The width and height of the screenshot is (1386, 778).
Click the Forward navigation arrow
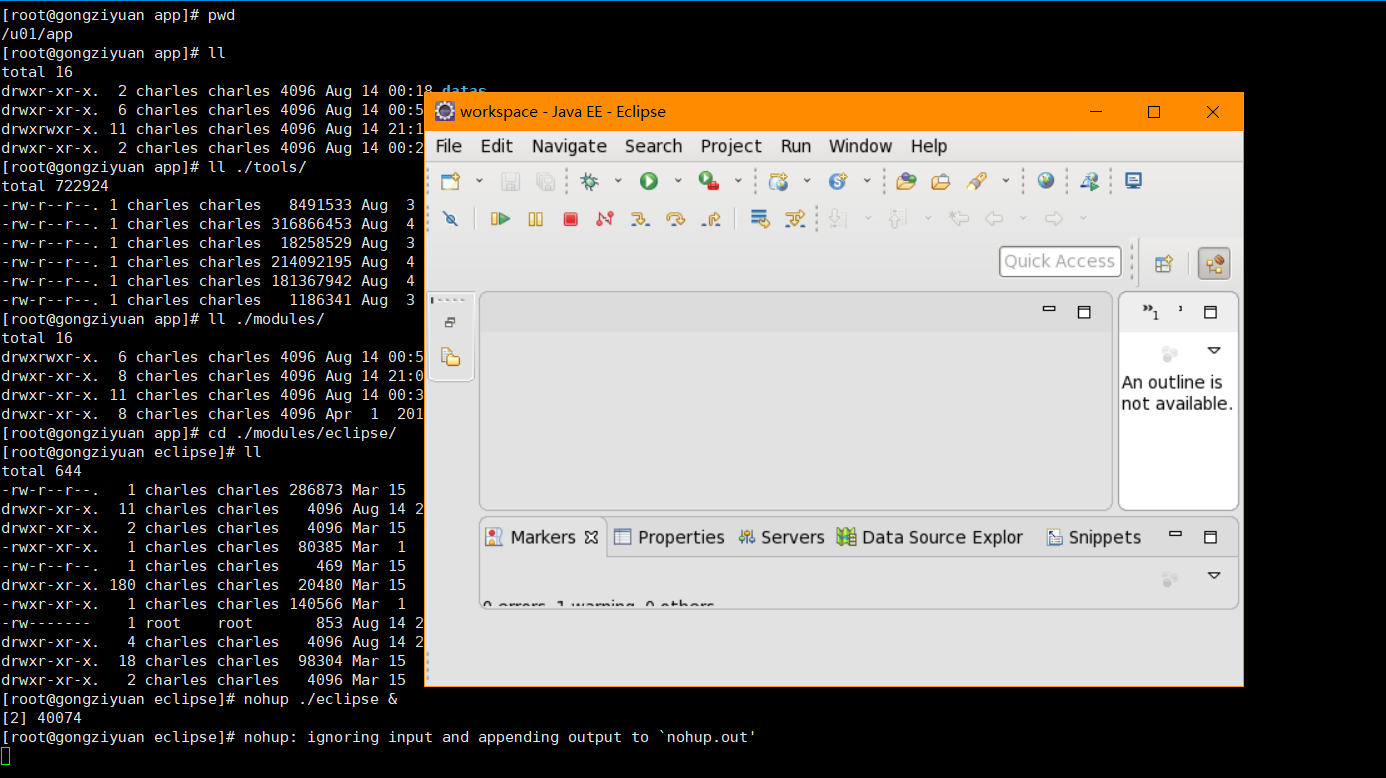point(1053,218)
